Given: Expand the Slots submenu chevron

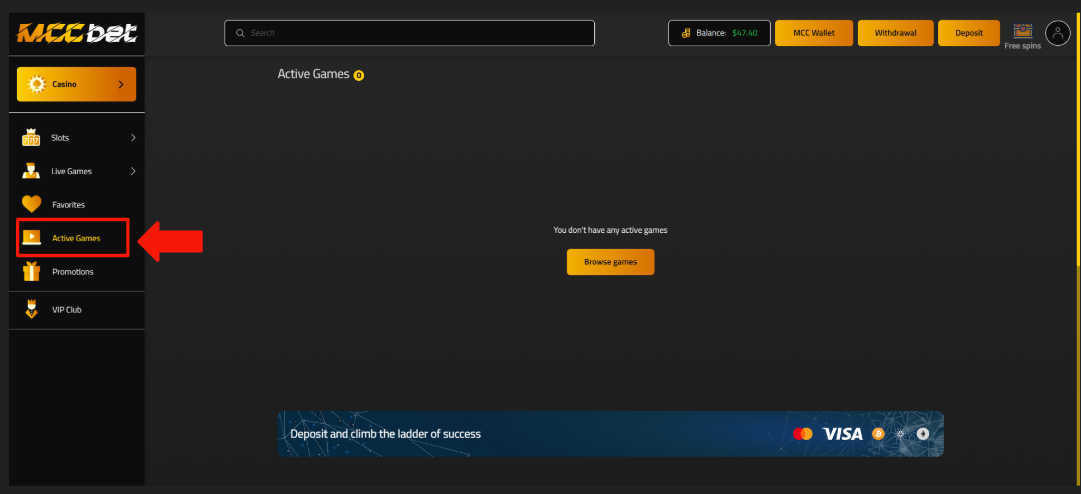Looking at the screenshot, I should tap(132, 137).
